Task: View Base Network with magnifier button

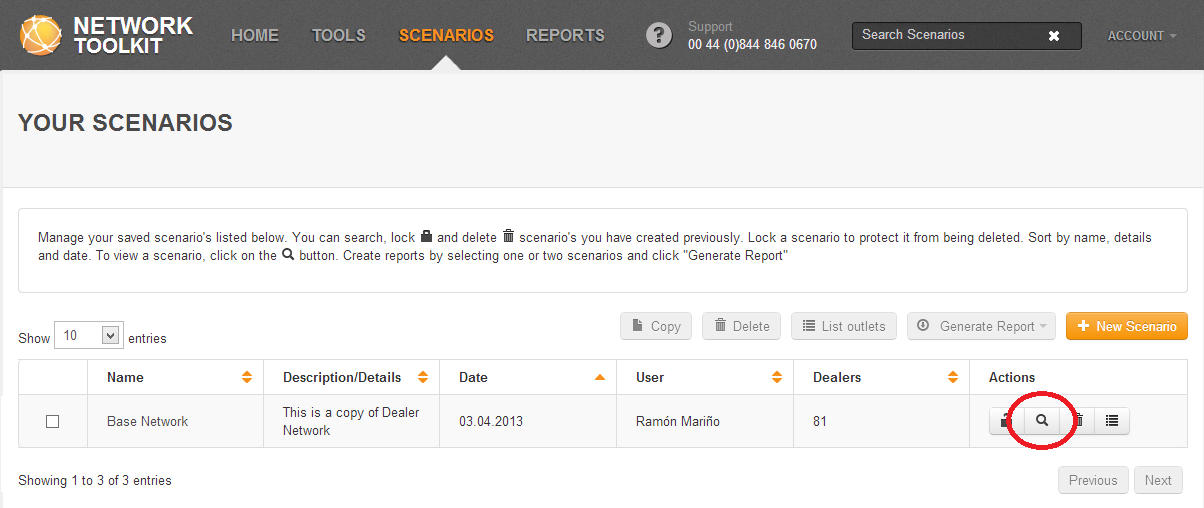Action: point(1041,422)
